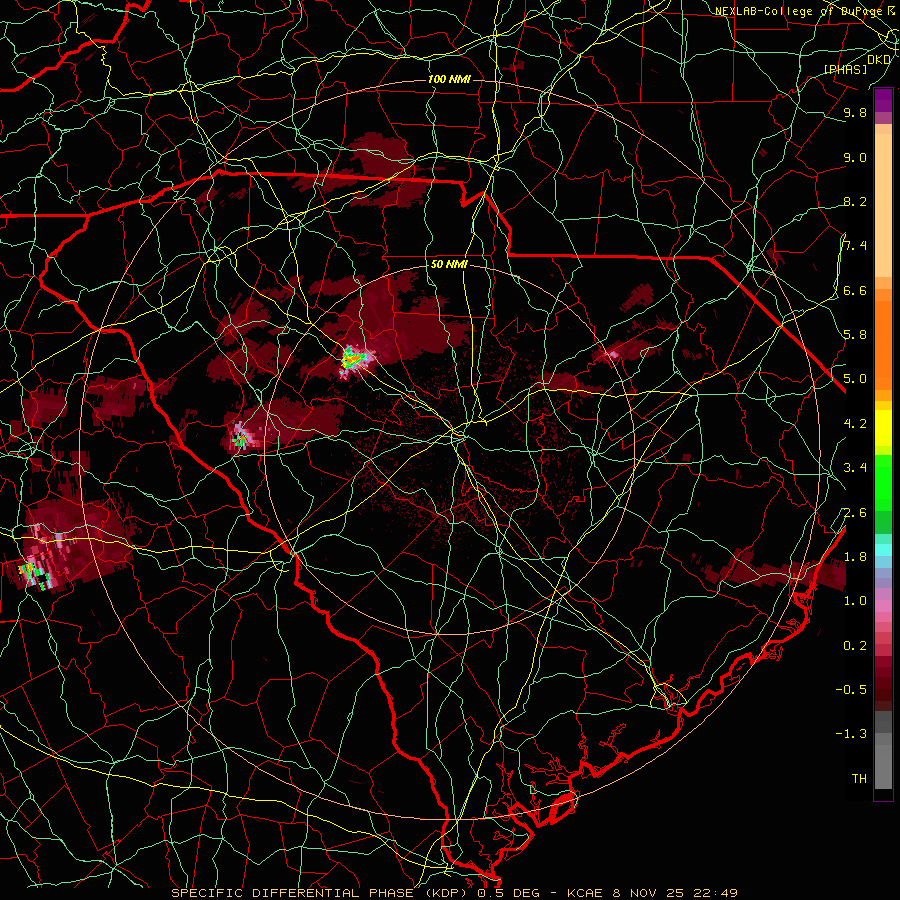Select the 7.4 scale label
The image size is (900, 900).
coord(855,246)
